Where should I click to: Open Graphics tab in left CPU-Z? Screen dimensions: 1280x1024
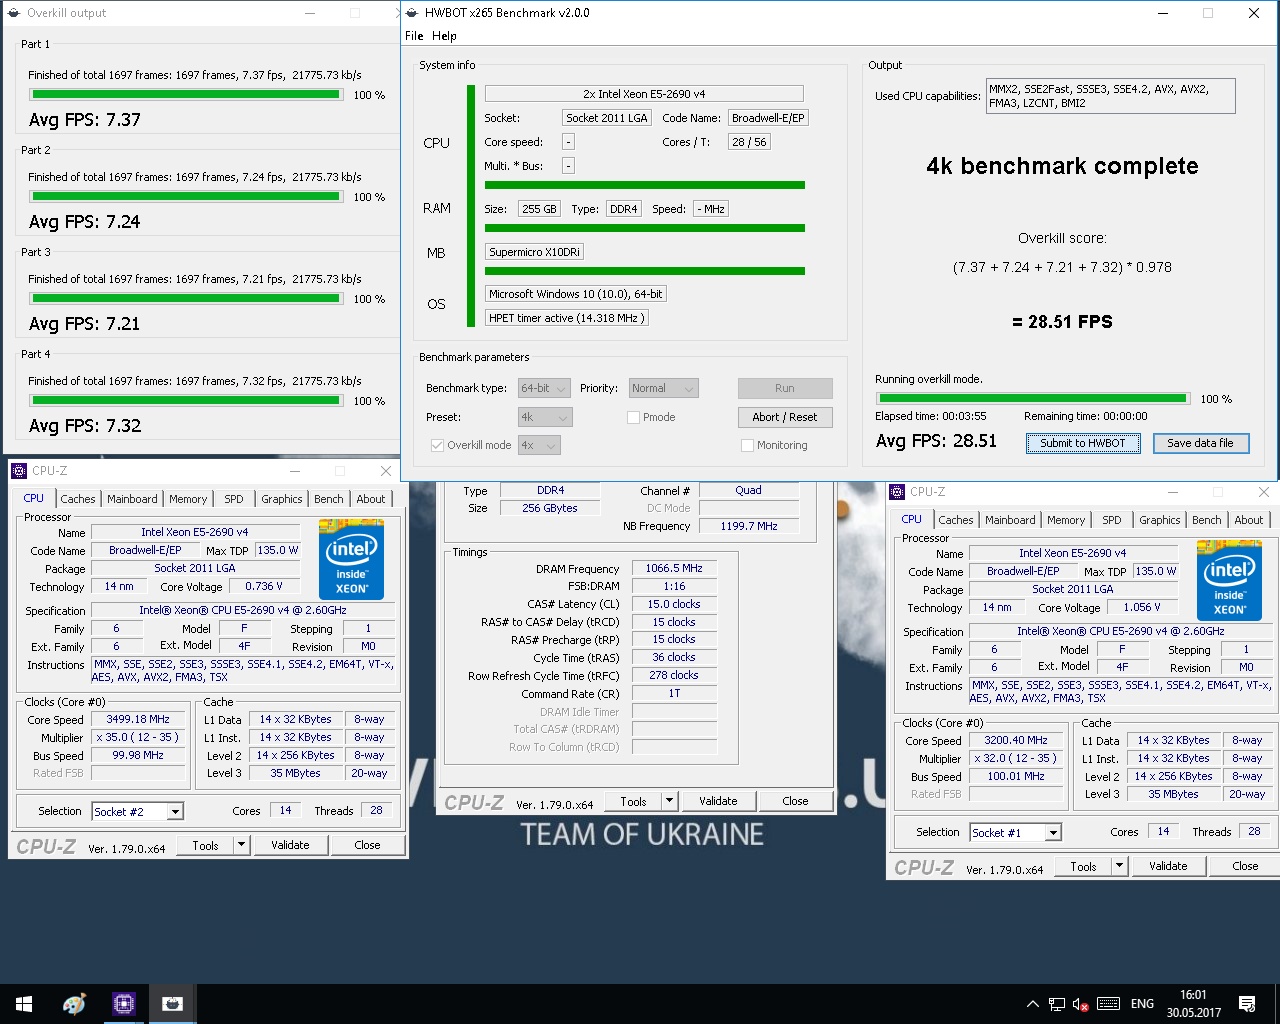[282, 499]
